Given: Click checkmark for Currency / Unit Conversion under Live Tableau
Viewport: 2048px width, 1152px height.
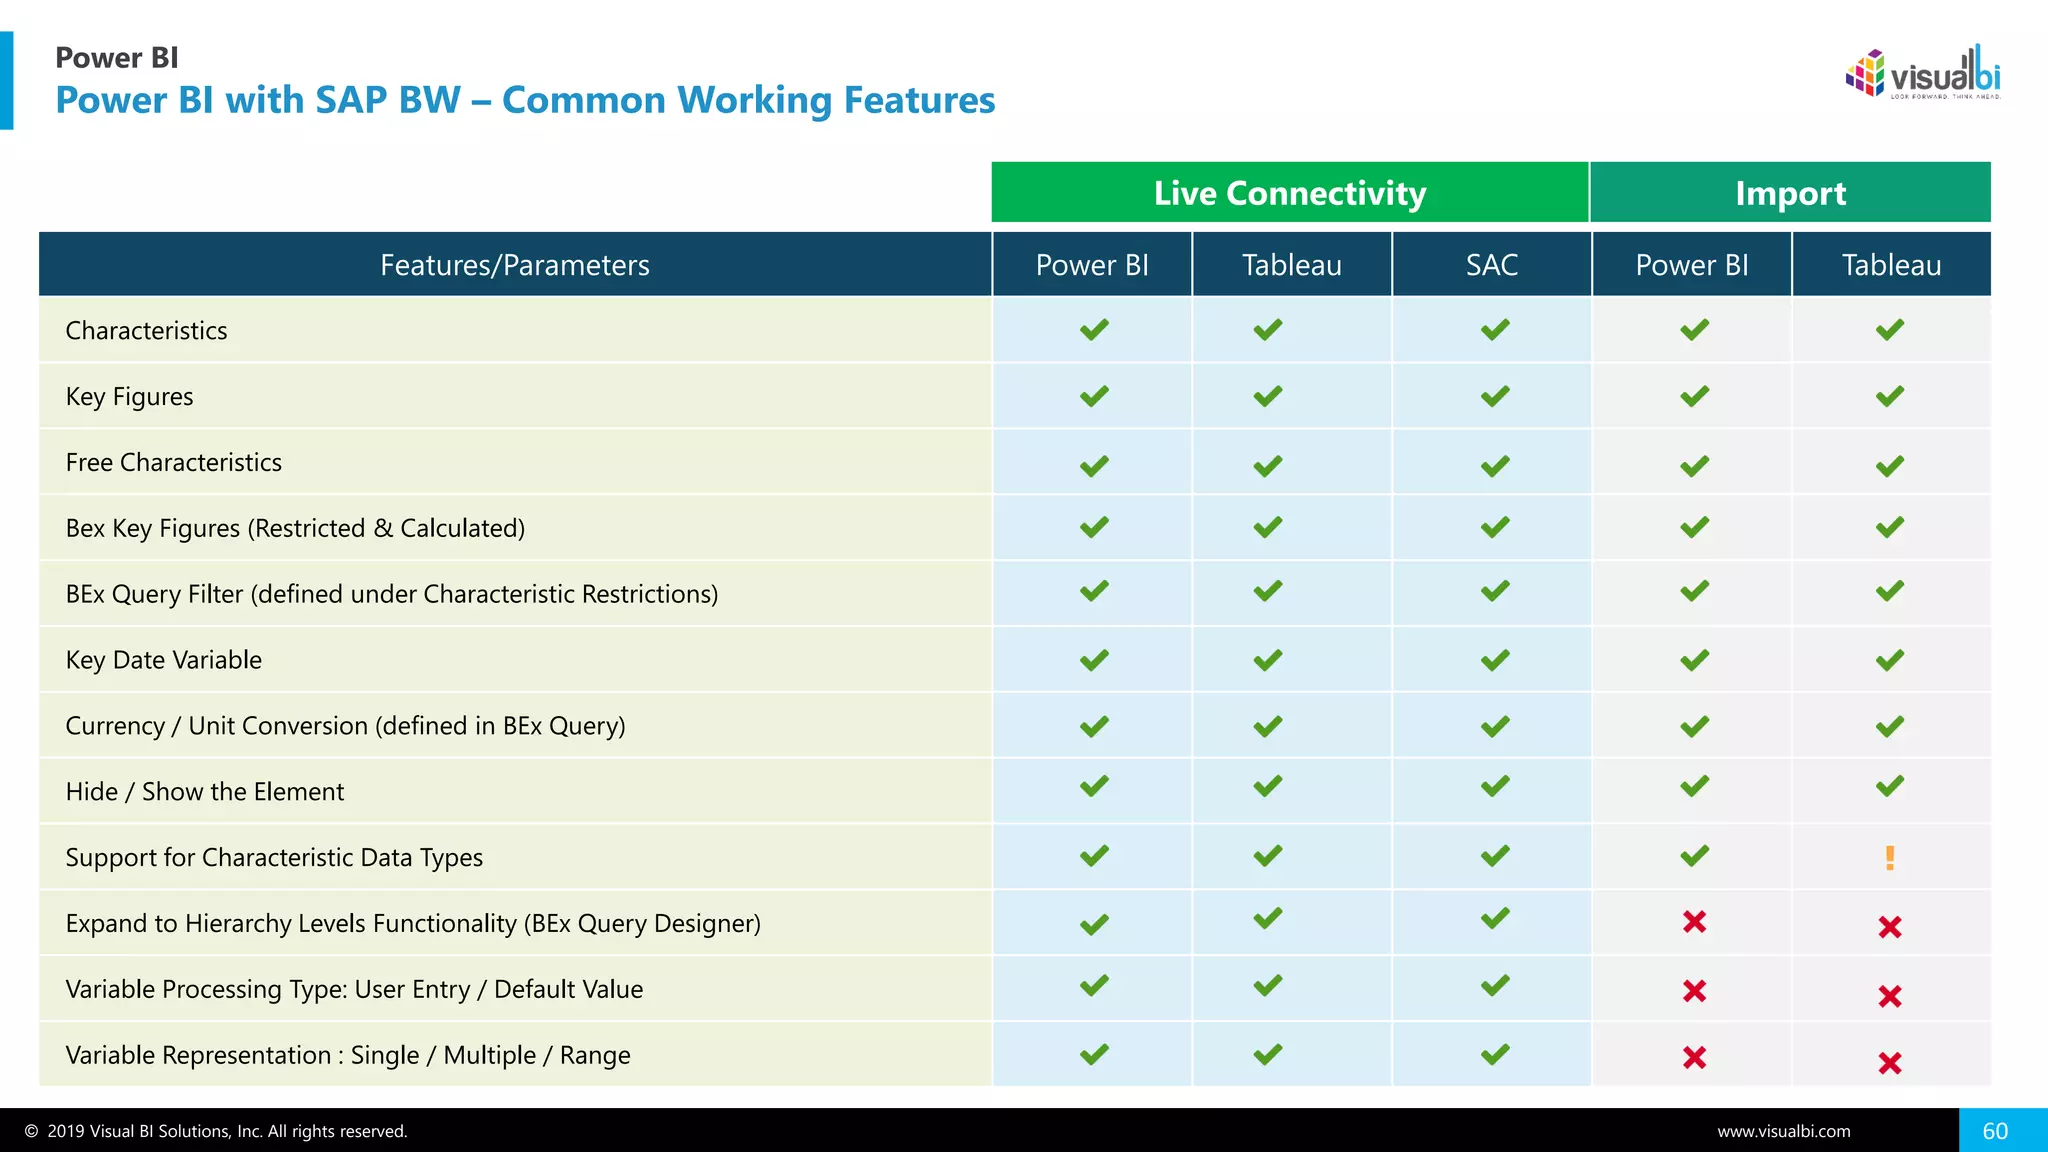Looking at the screenshot, I should [1268, 727].
